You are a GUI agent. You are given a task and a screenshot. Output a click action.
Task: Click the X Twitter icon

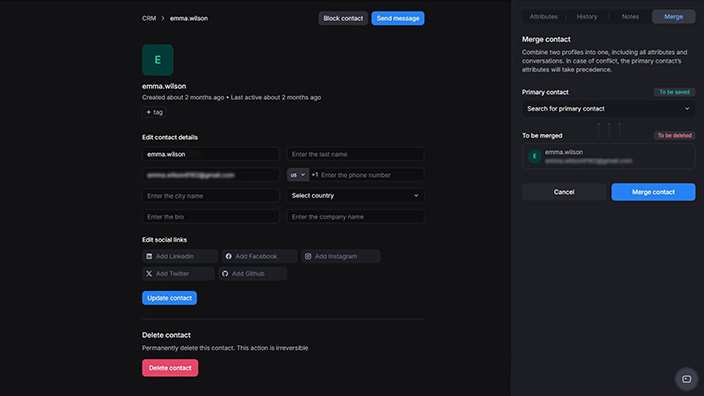(149, 273)
